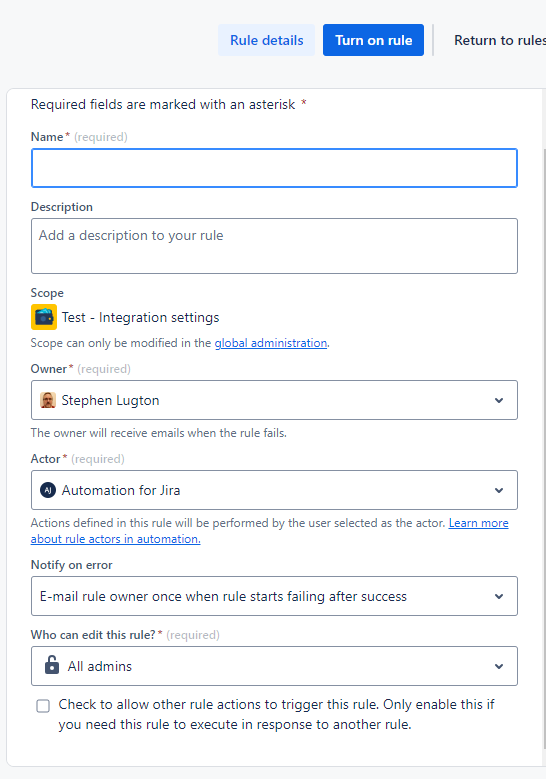Screen dimensions: 546x779
Task: Click Stephen Lugton's avatar picture
Action: (48, 400)
